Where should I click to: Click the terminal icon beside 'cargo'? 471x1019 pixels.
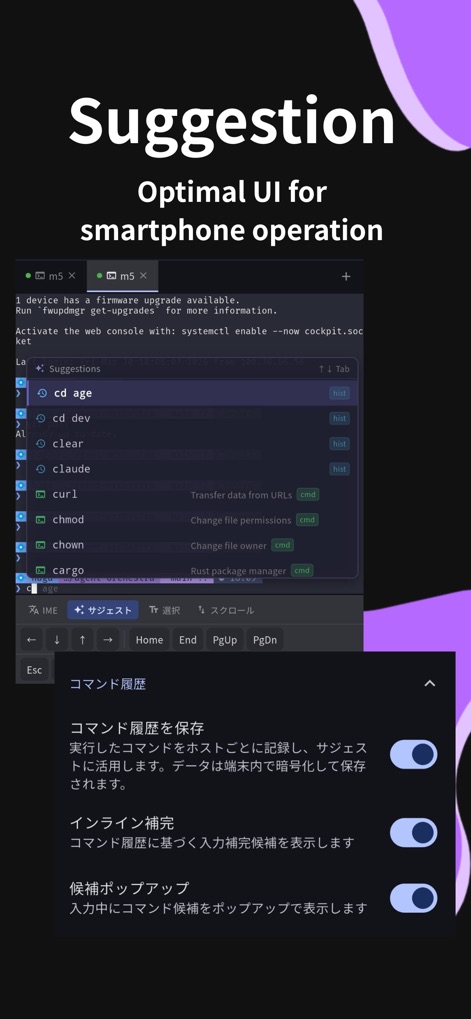click(x=40, y=571)
